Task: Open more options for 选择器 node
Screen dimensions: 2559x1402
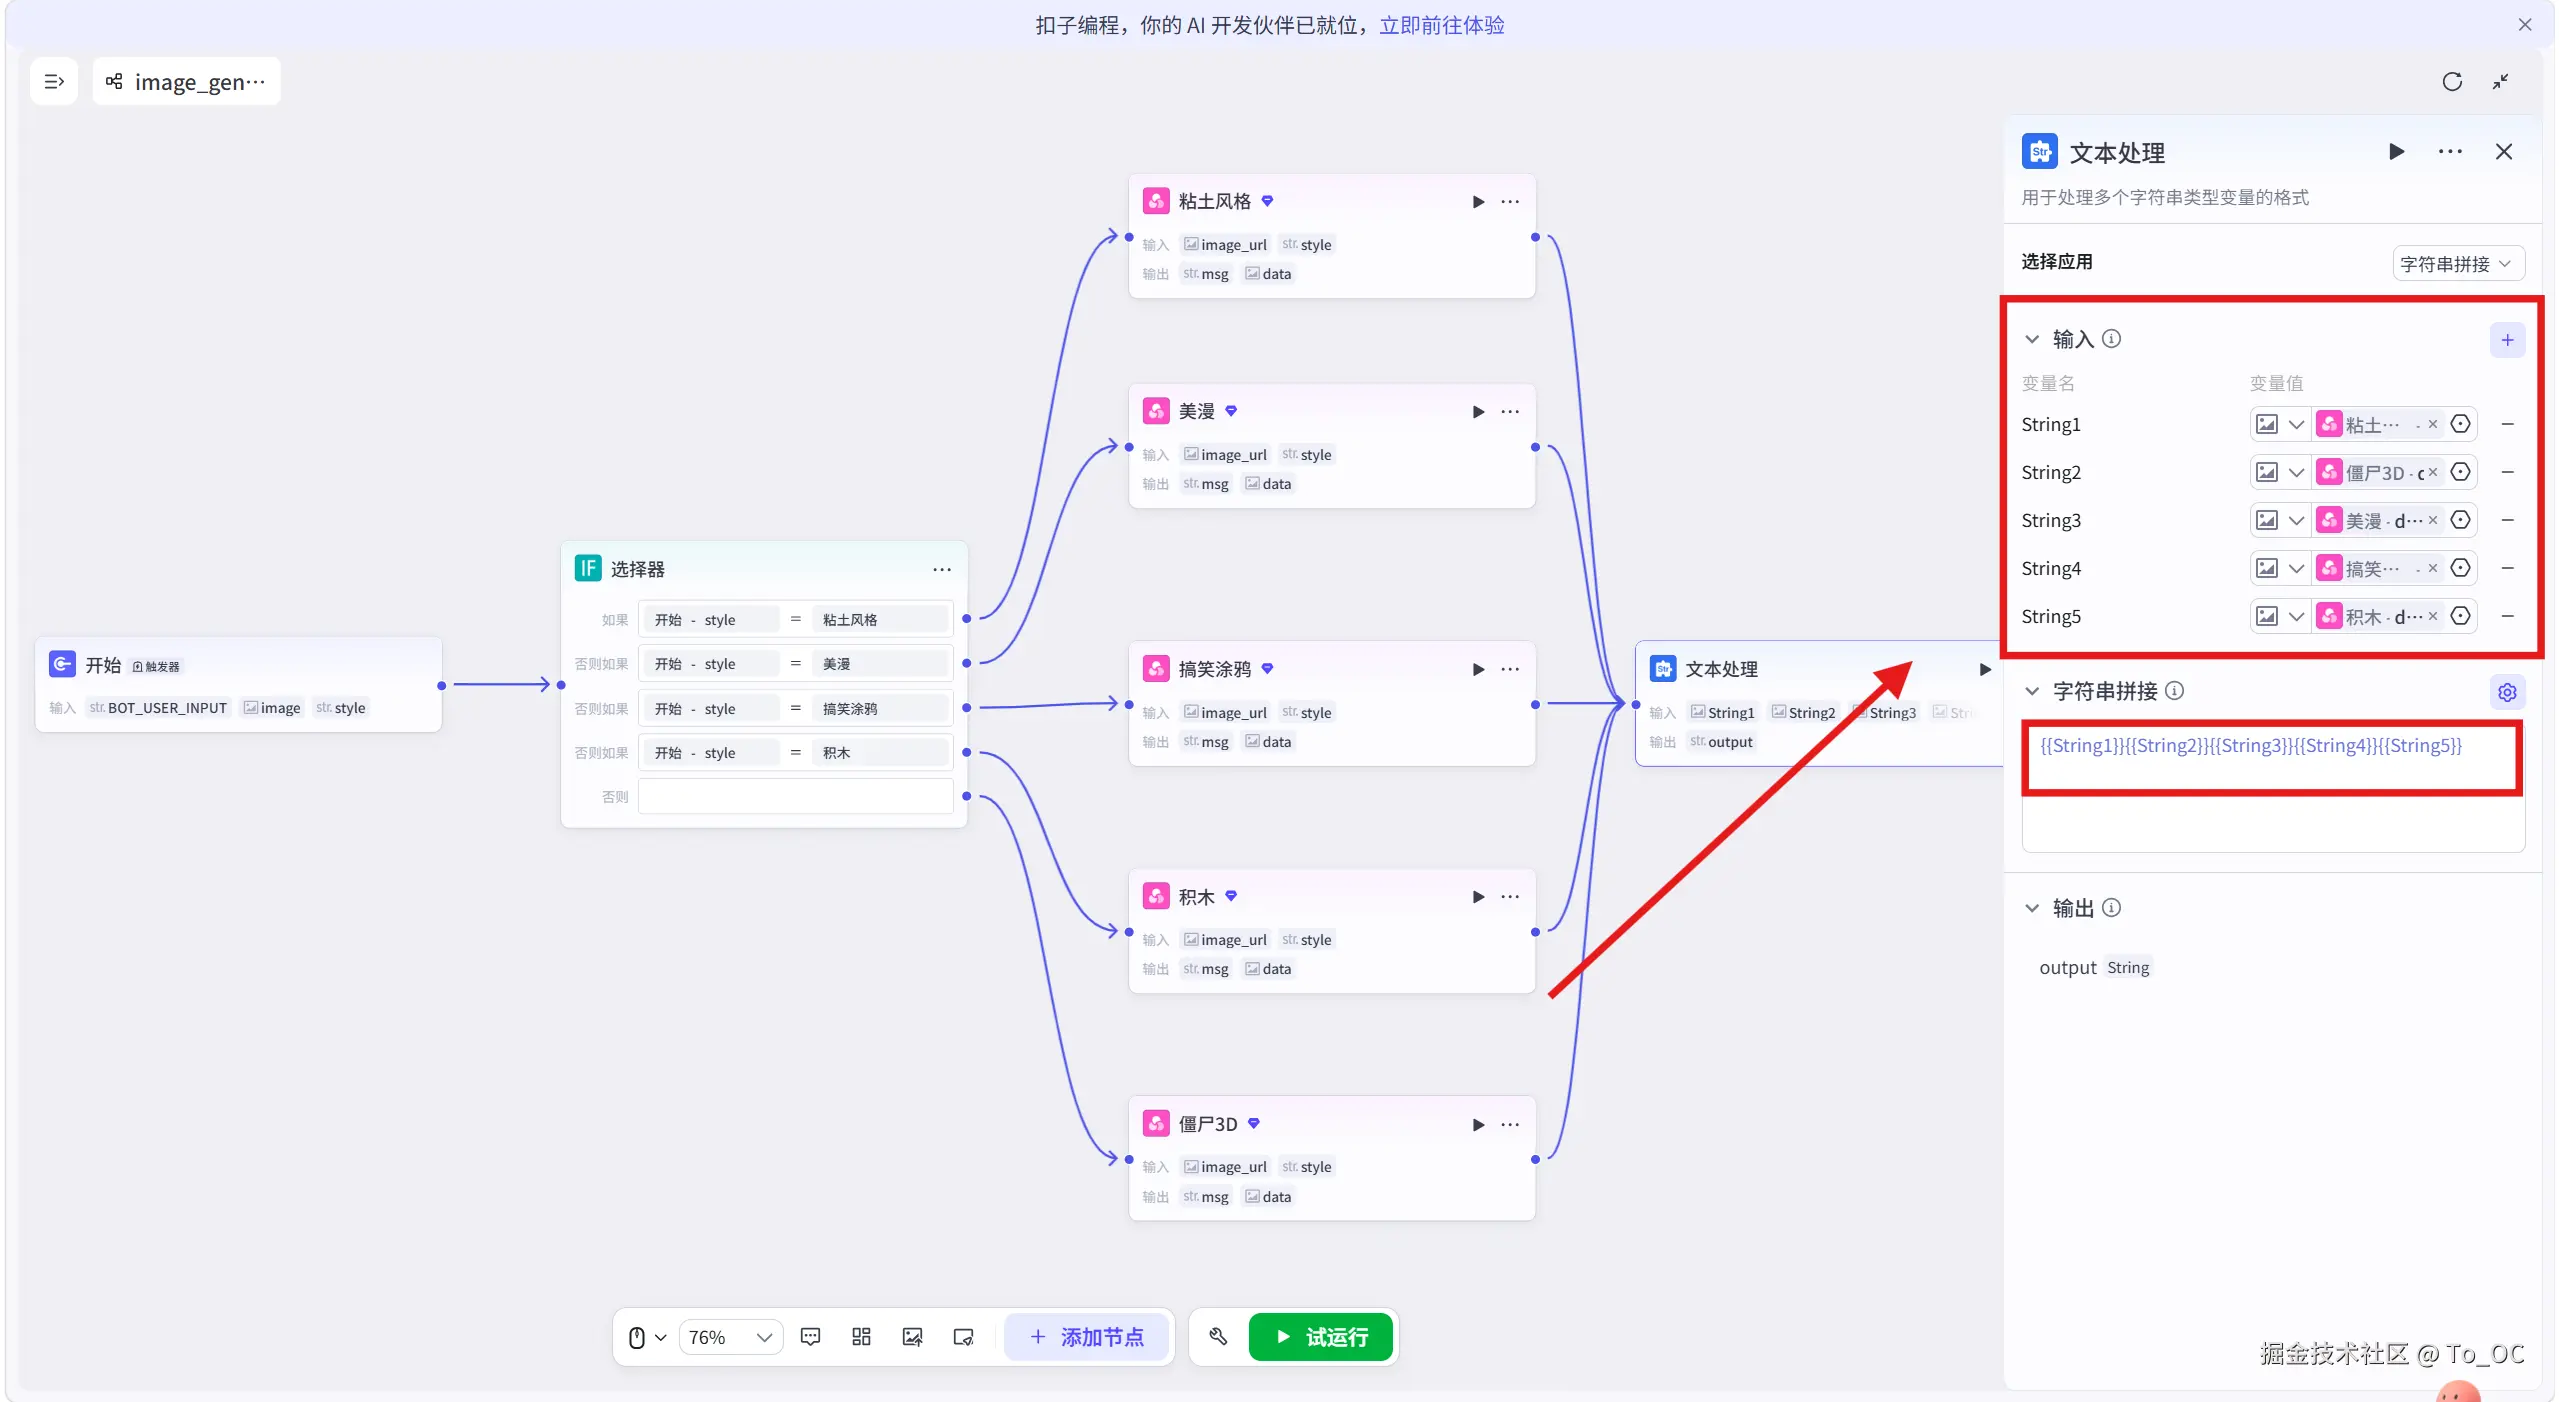Action: 942,569
